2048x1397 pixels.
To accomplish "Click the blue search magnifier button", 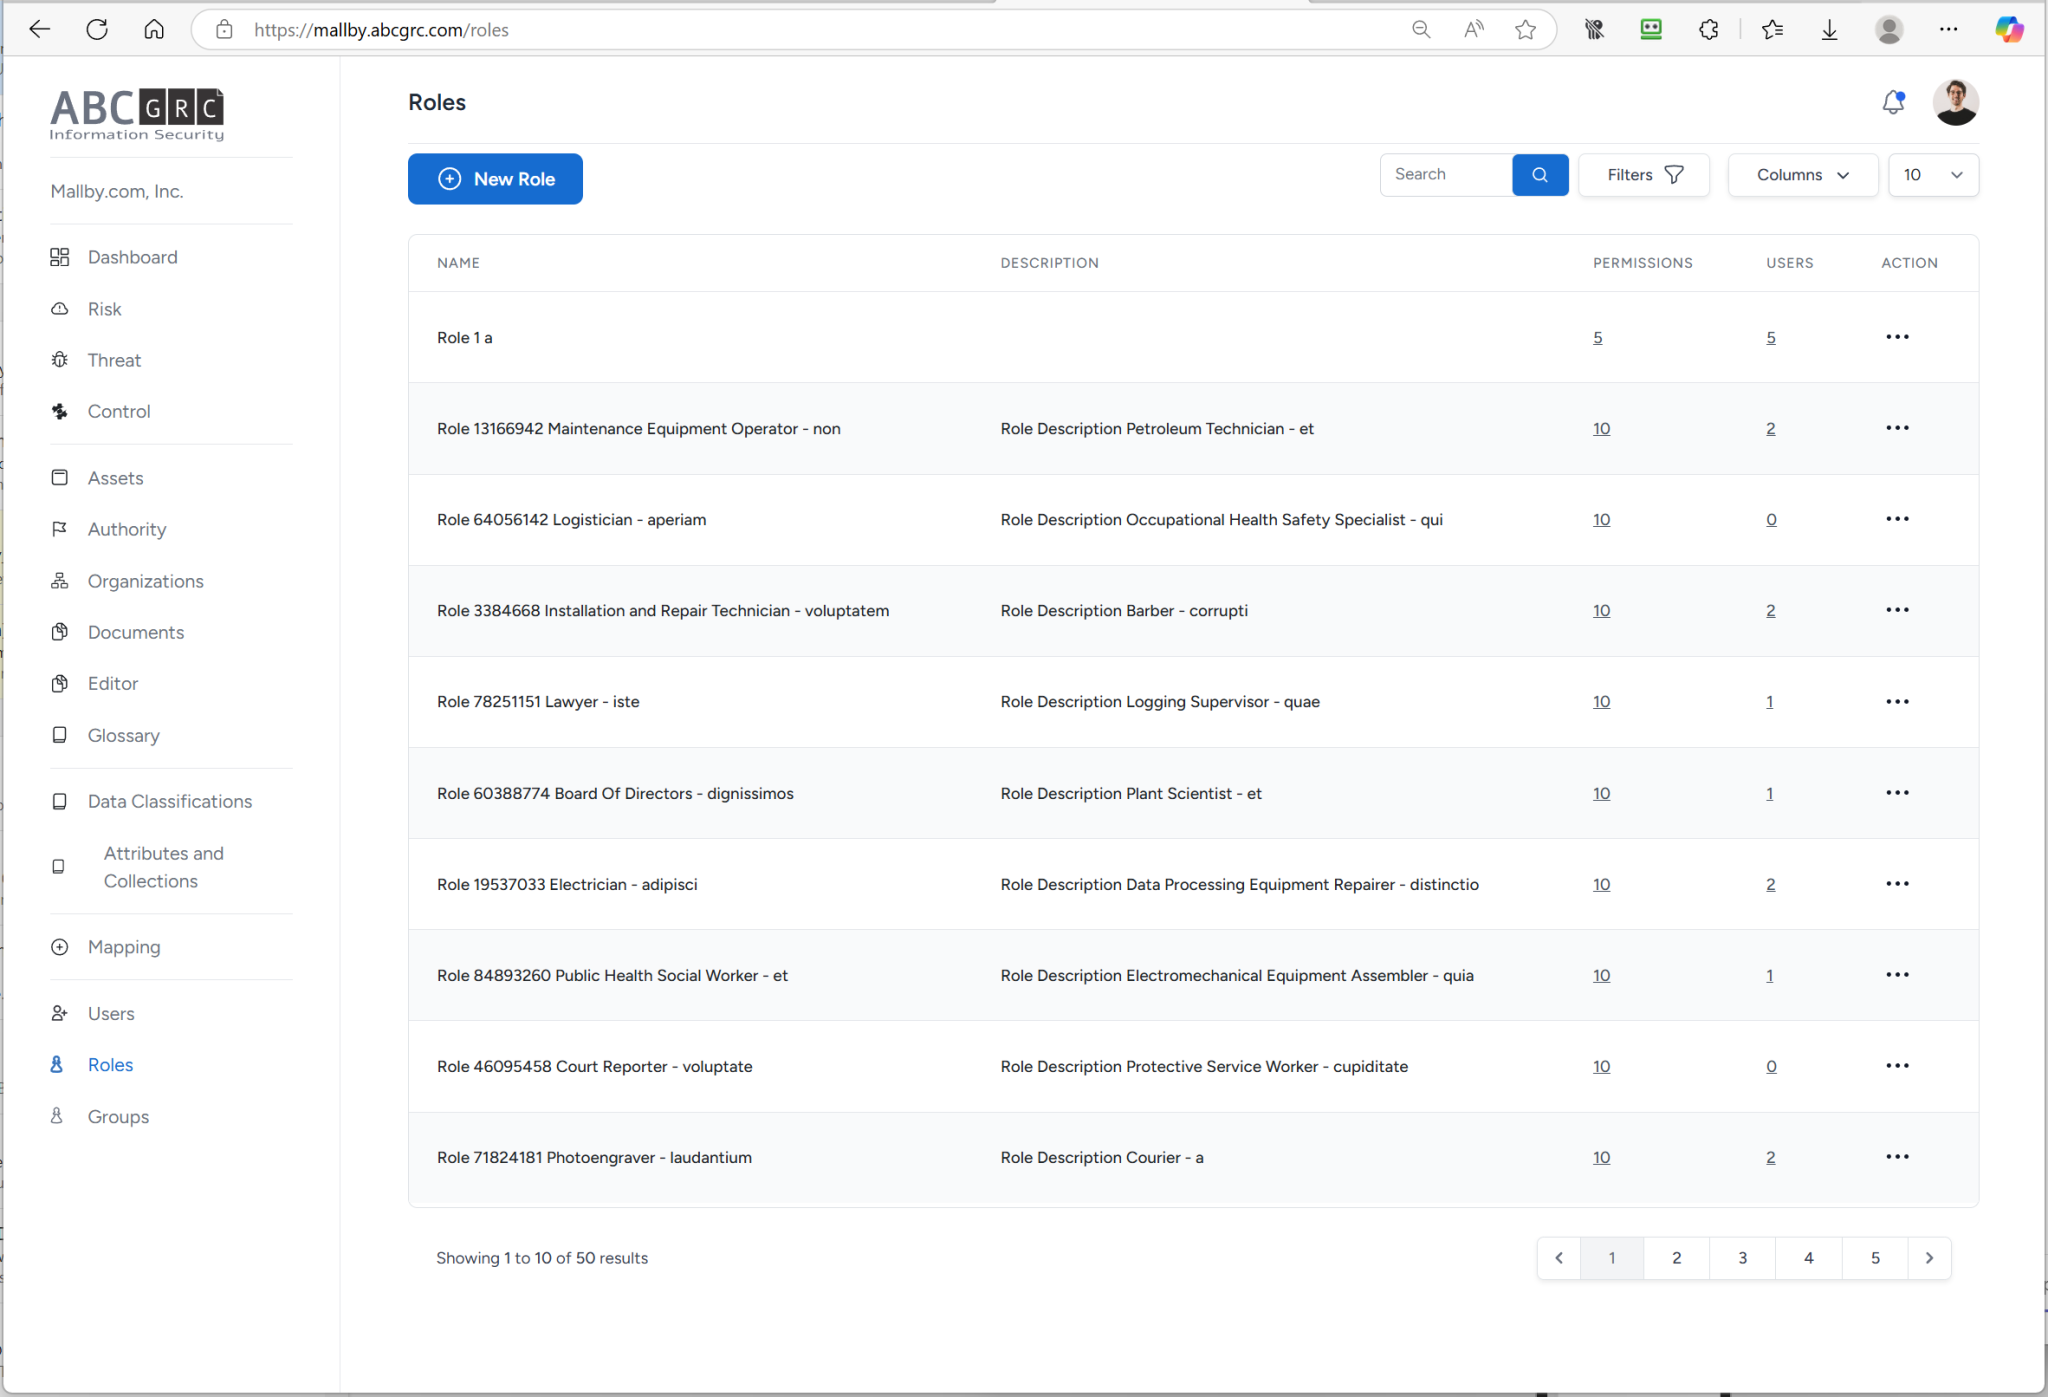I will coord(1539,175).
